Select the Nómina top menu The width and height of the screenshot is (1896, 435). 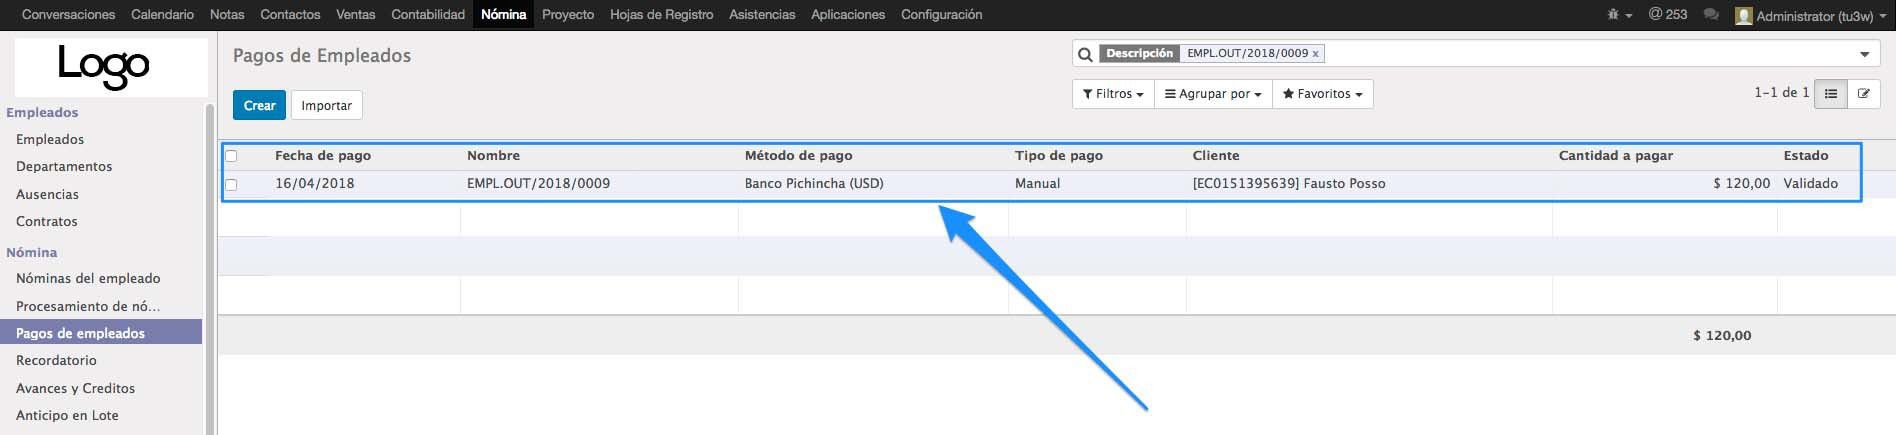coord(503,15)
